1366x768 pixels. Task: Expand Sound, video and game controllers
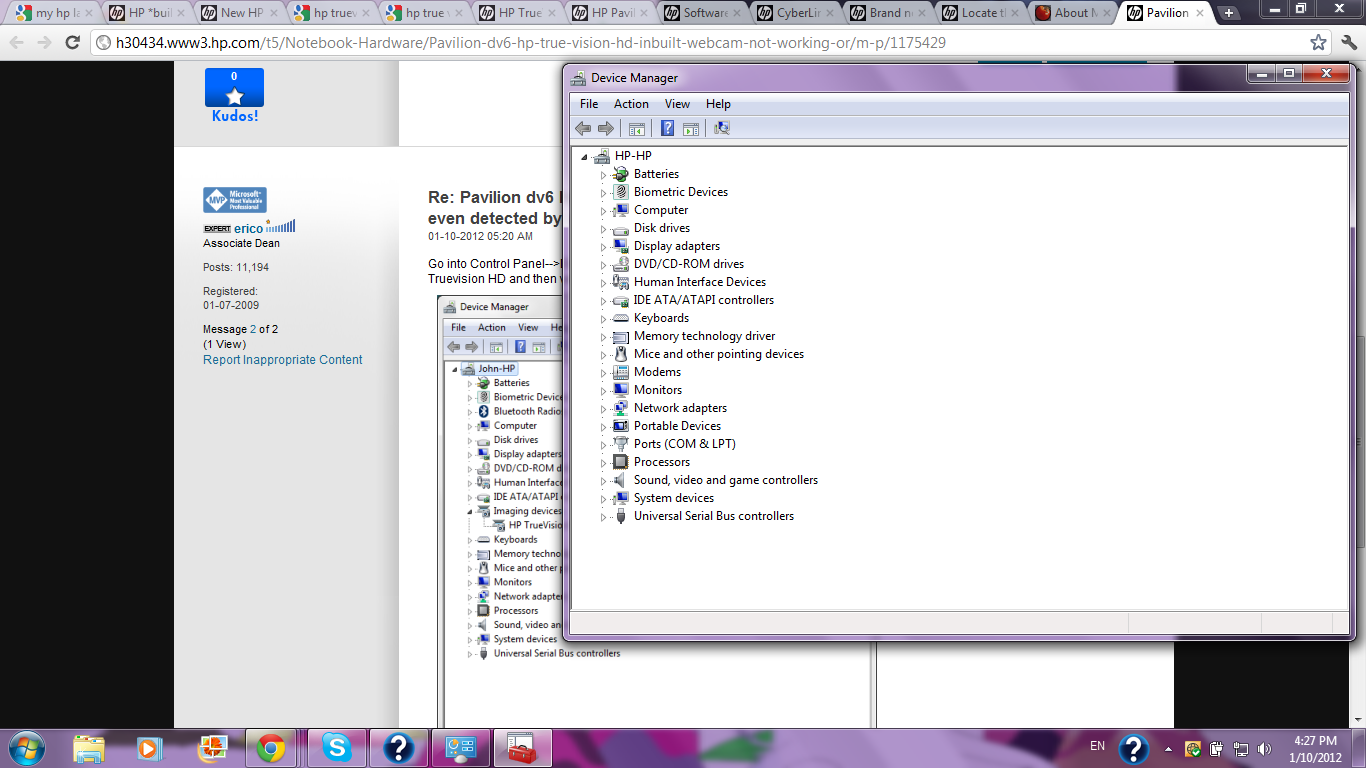point(603,481)
